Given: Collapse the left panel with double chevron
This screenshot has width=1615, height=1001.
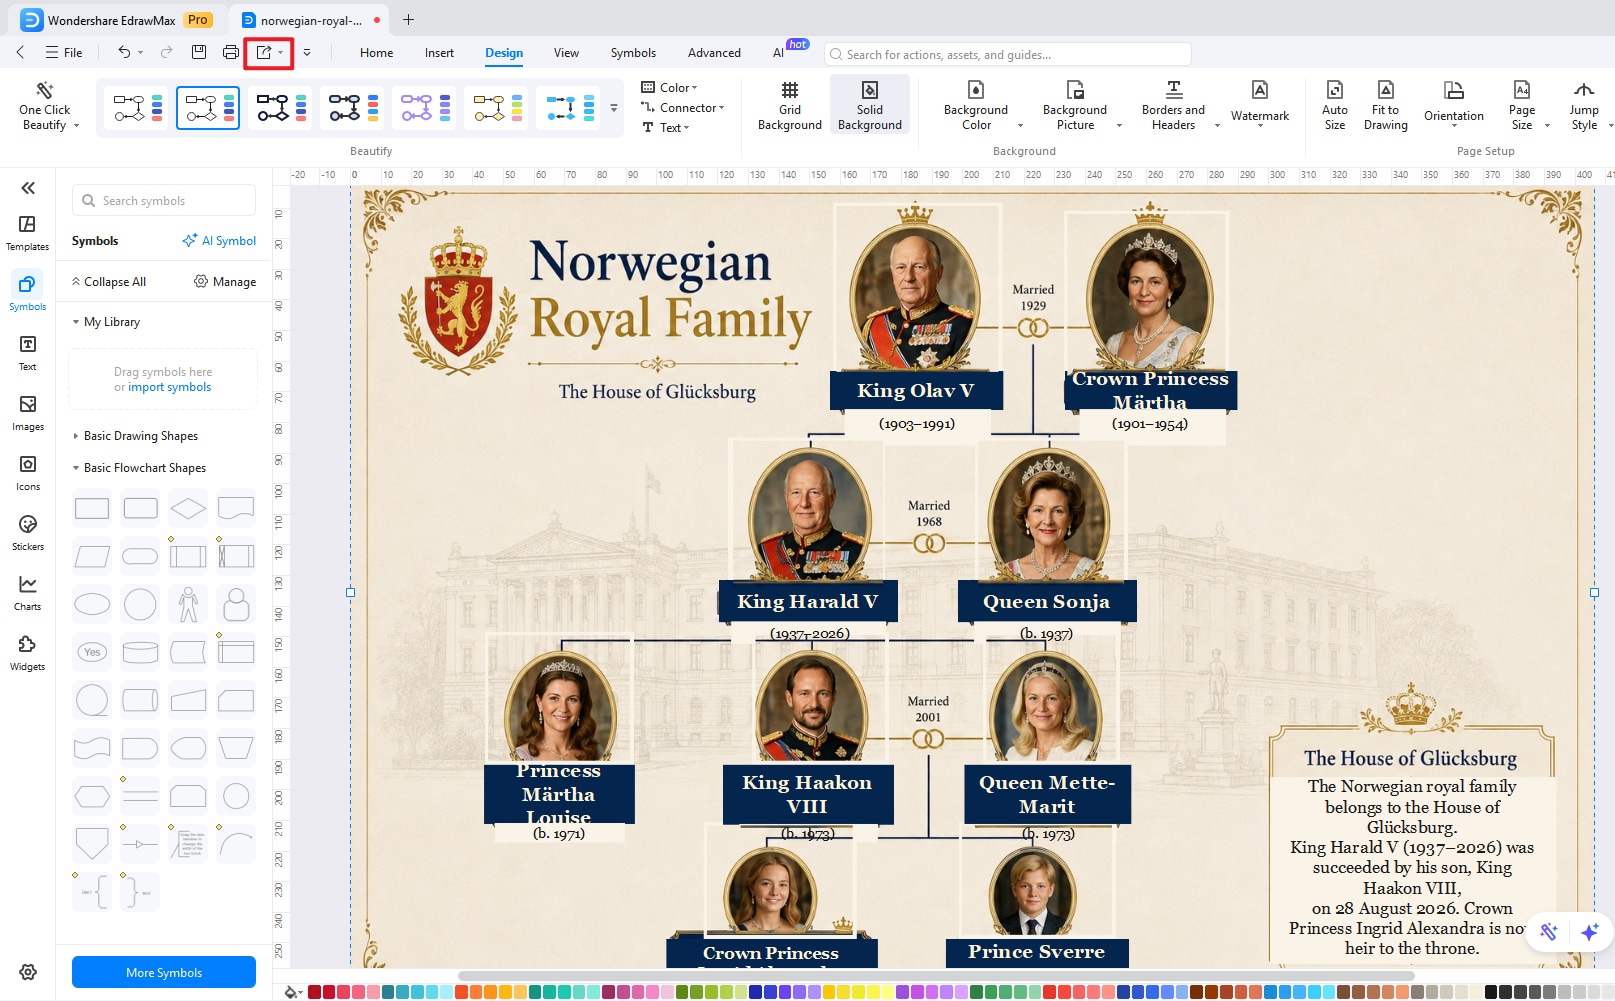Looking at the screenshot, I should pos(28,188).
